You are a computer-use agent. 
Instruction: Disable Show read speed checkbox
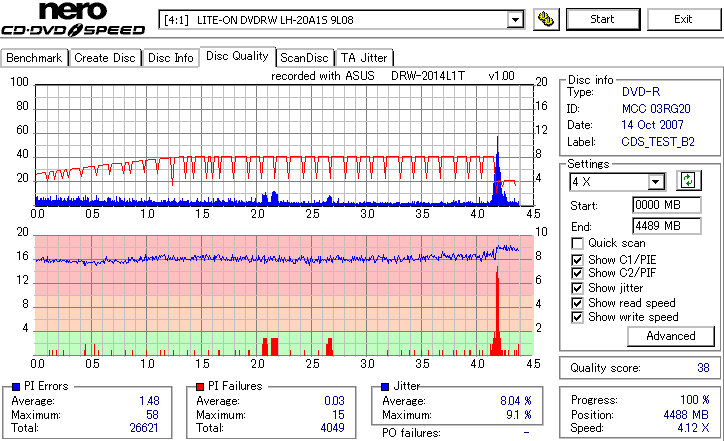(577, 303)
